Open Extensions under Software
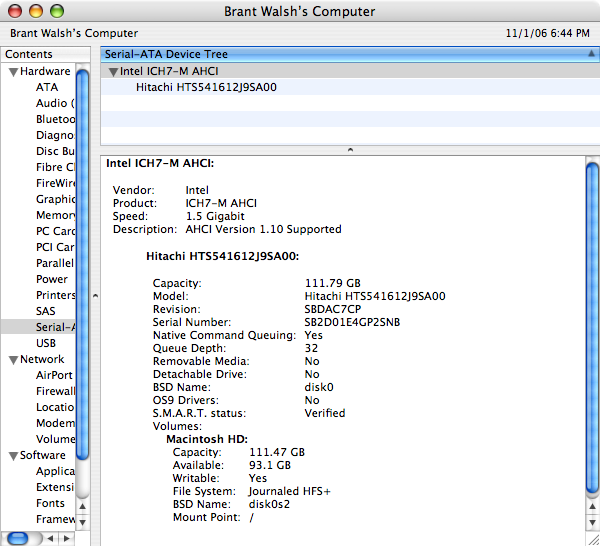Viewport: 600px width, 546px height. [55, 487]
